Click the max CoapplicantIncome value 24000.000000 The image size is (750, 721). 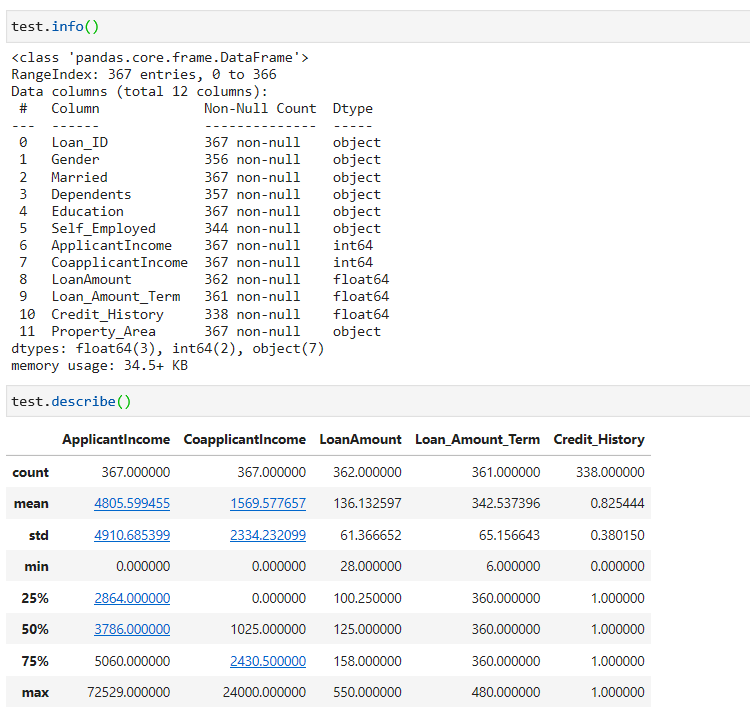(264, 692)
